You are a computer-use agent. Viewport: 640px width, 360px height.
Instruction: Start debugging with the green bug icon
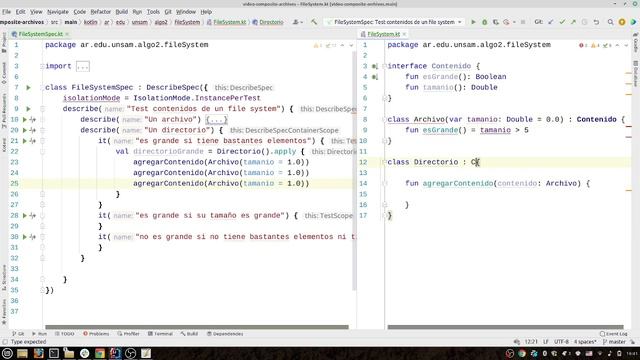pos(484,22)
